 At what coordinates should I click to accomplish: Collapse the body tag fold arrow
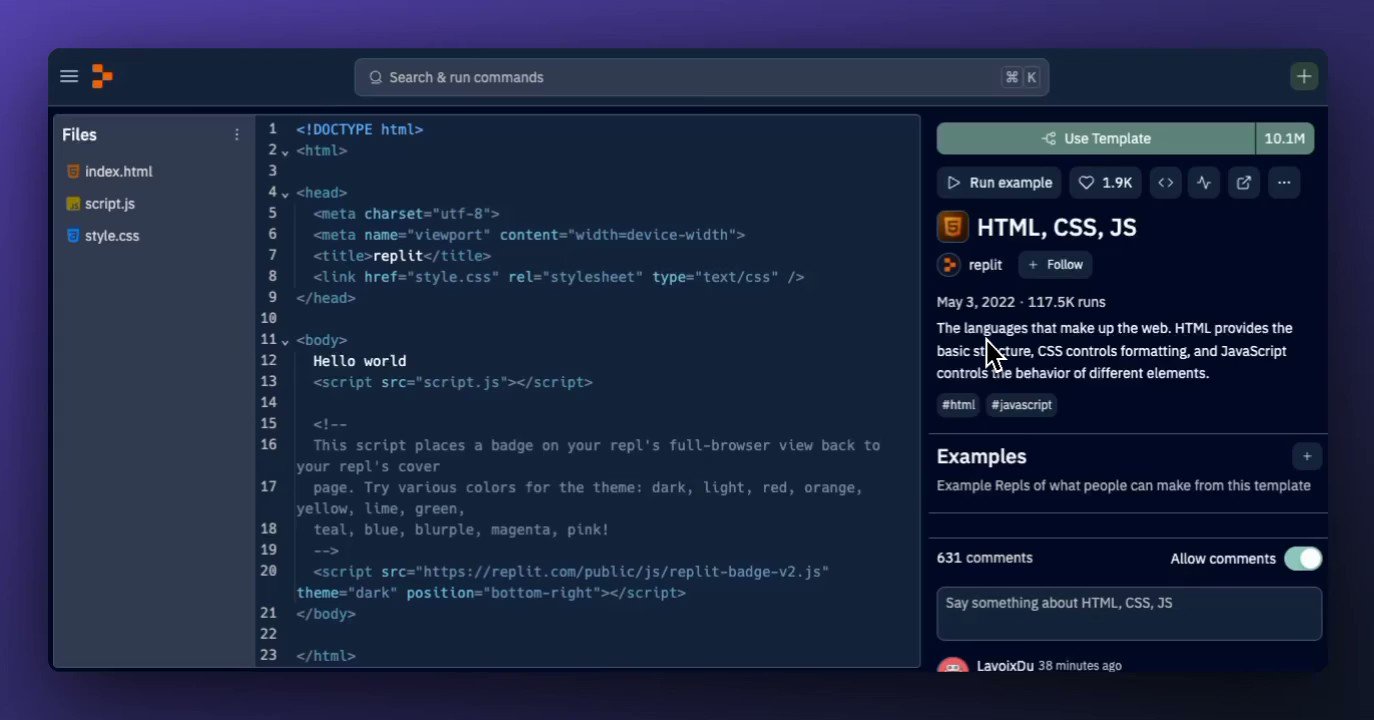[x=285, y=341]
